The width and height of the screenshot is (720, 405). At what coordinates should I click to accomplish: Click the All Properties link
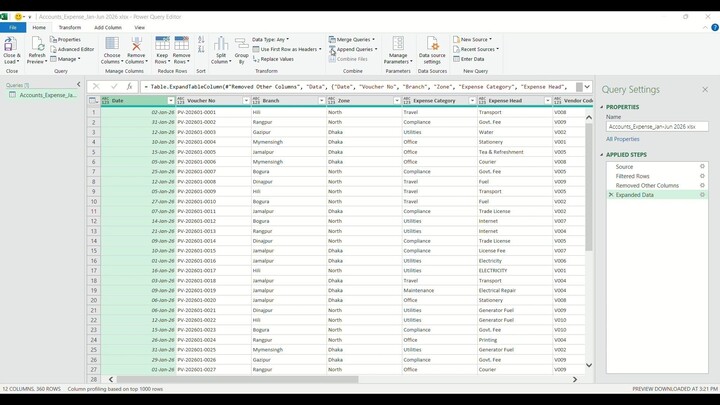[x=623, y=139]
